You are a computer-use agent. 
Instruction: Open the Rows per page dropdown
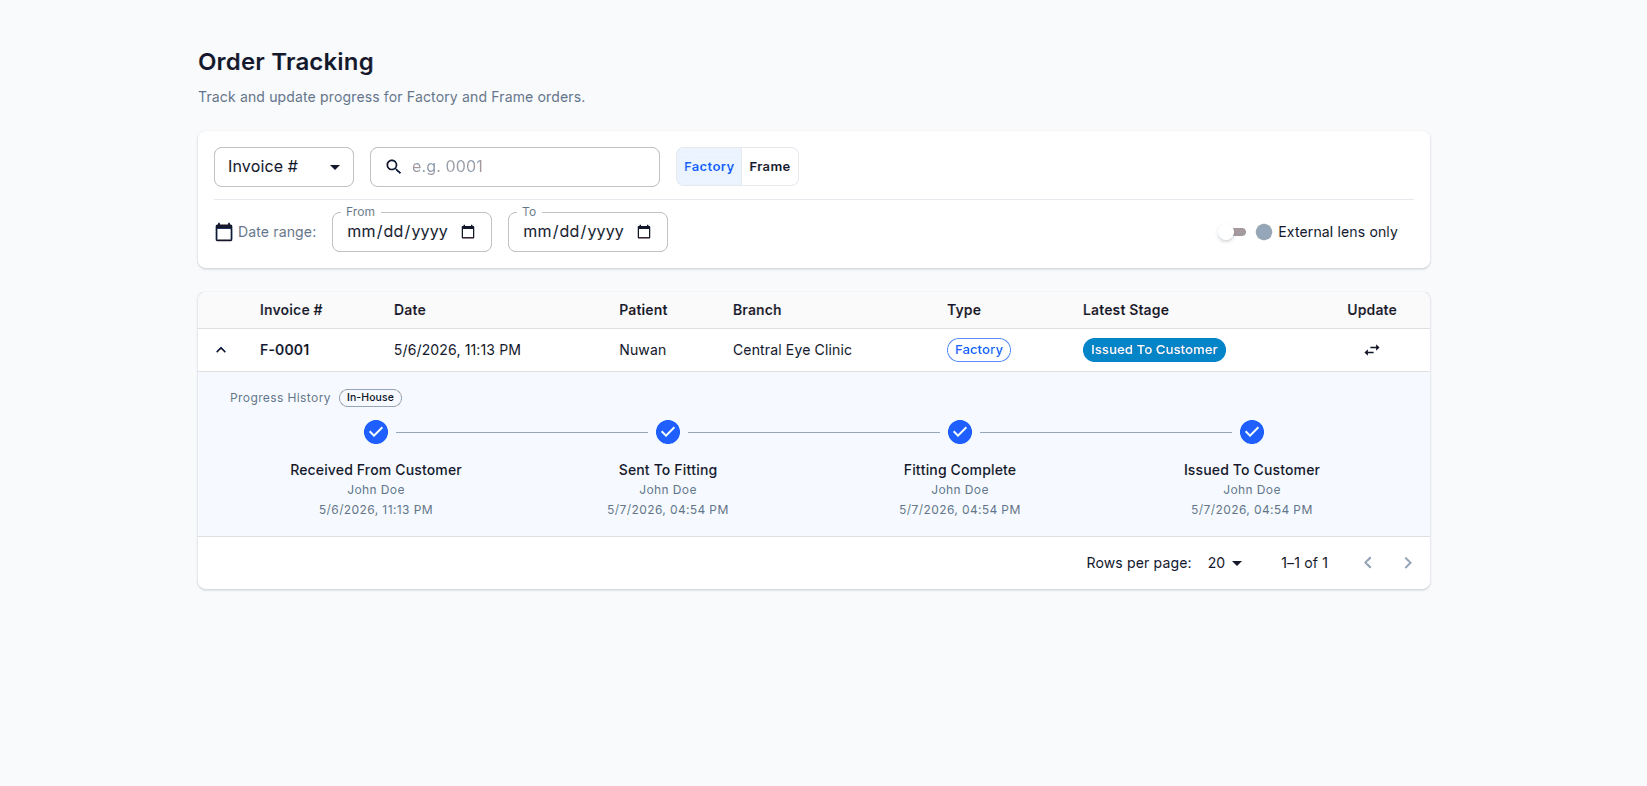click(1225, 563)
